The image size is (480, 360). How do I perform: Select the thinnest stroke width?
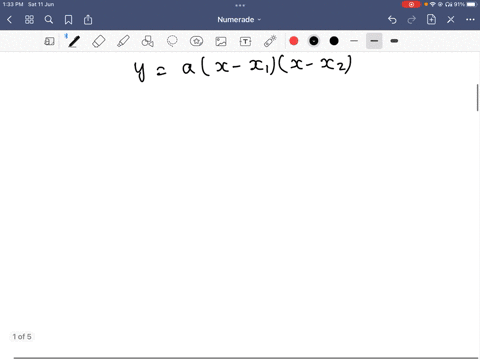tap(354, 41)
